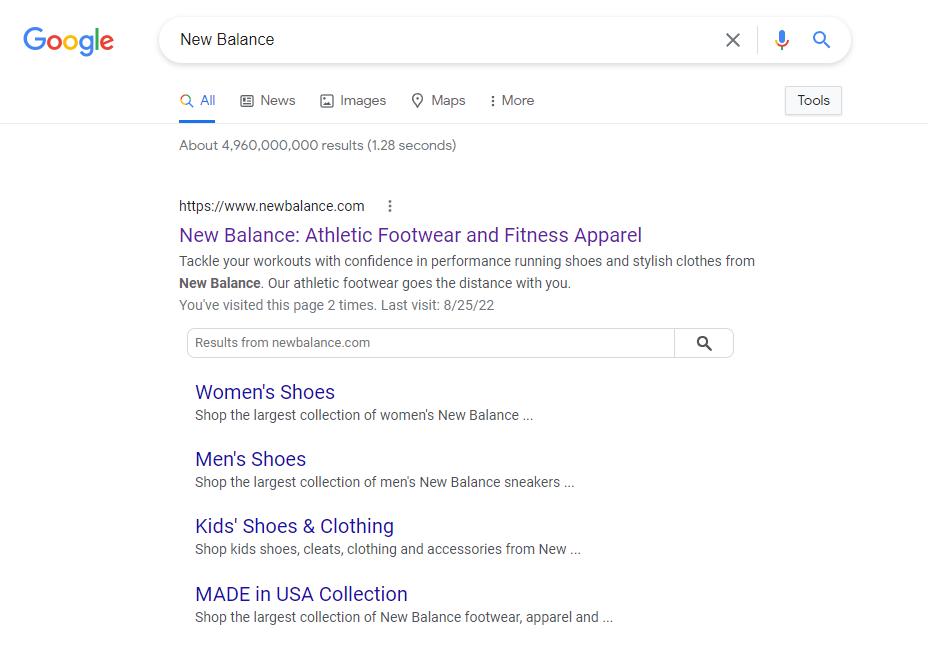Click the blue magnifier search icon
The width and height of the screenshot is (928, 672).
[x=821, y=40]
